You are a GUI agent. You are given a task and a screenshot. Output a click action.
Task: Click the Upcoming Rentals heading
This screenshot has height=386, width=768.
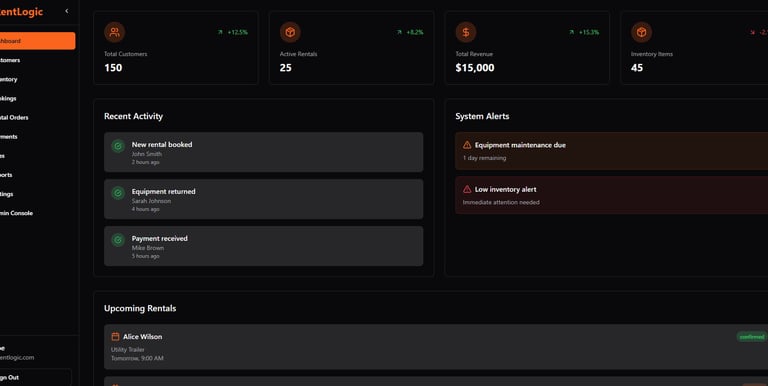pyautogui.click(x=140, y=308)
